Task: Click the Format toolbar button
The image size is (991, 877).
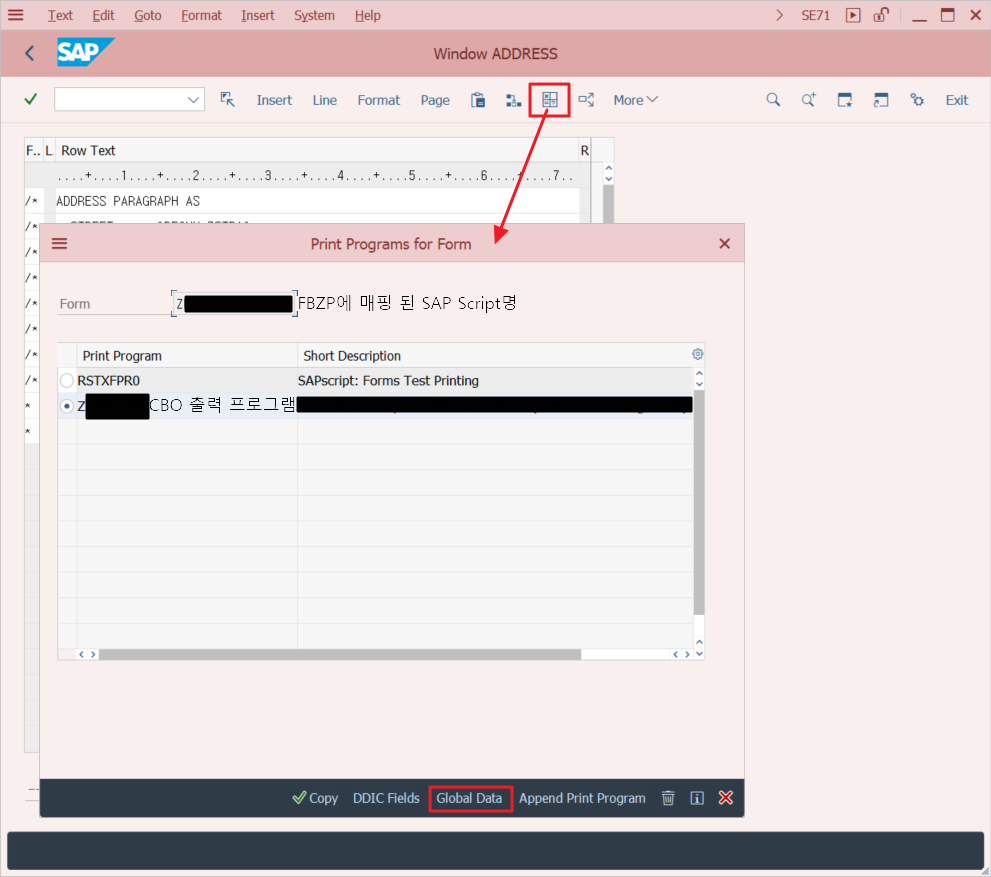Action: 379,100
